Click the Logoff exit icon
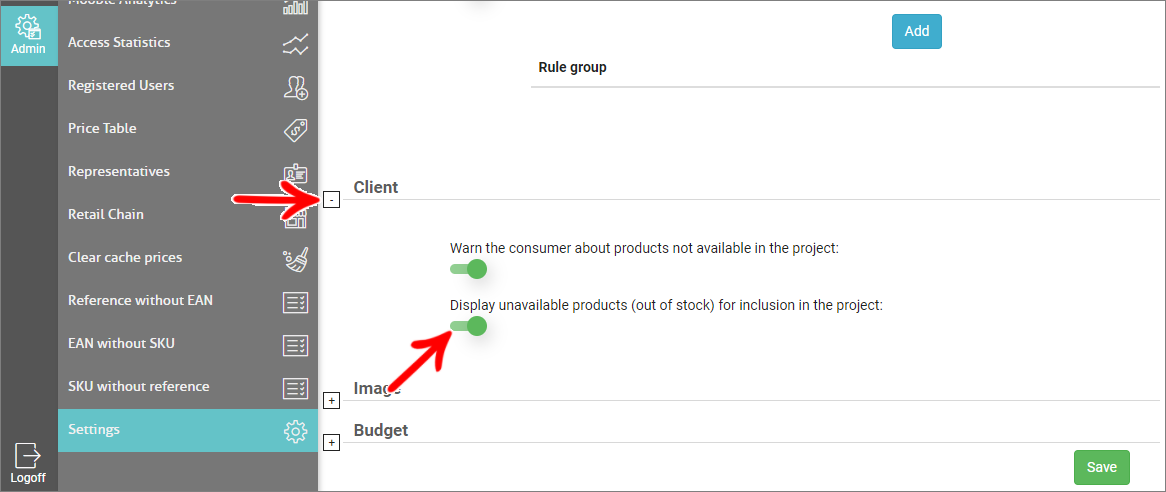Screen dimensions: 1166x492 [28, 456]
